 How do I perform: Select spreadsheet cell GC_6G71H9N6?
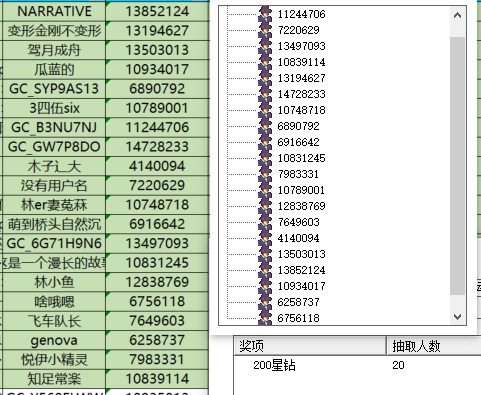coord(54,243)
